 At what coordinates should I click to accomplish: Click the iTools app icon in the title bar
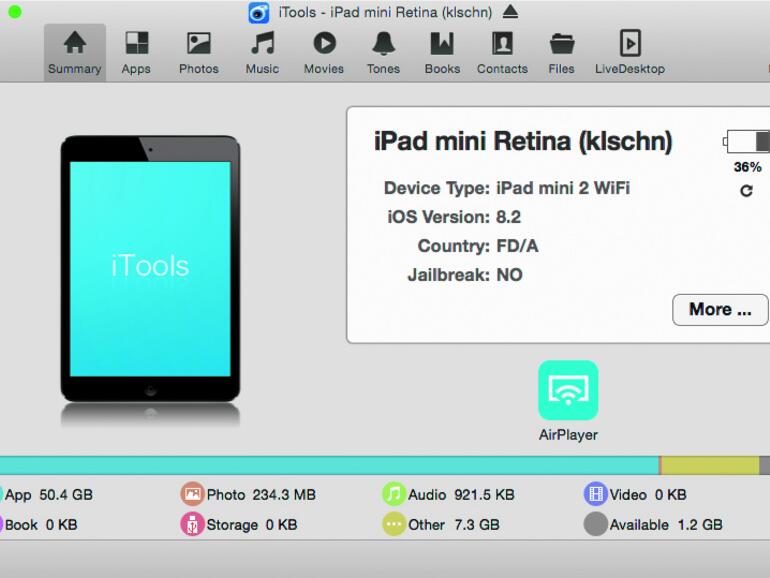pyautogui.click(x=259, y=13)
